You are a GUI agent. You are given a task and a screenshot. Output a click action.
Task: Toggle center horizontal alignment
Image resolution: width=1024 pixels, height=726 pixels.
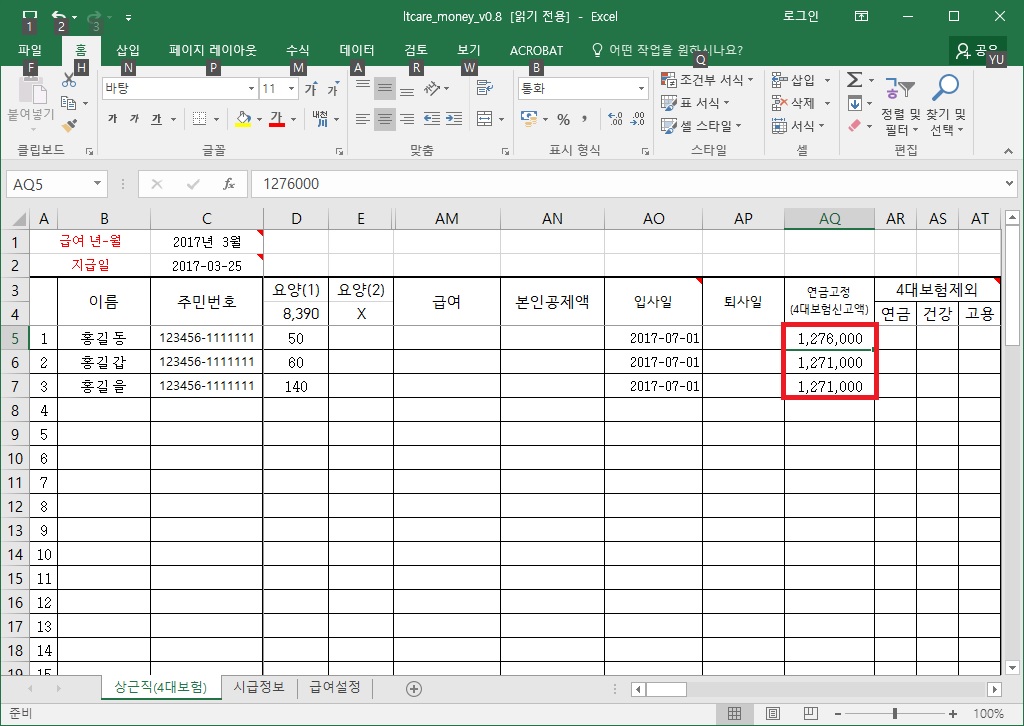tap(385, 119)
